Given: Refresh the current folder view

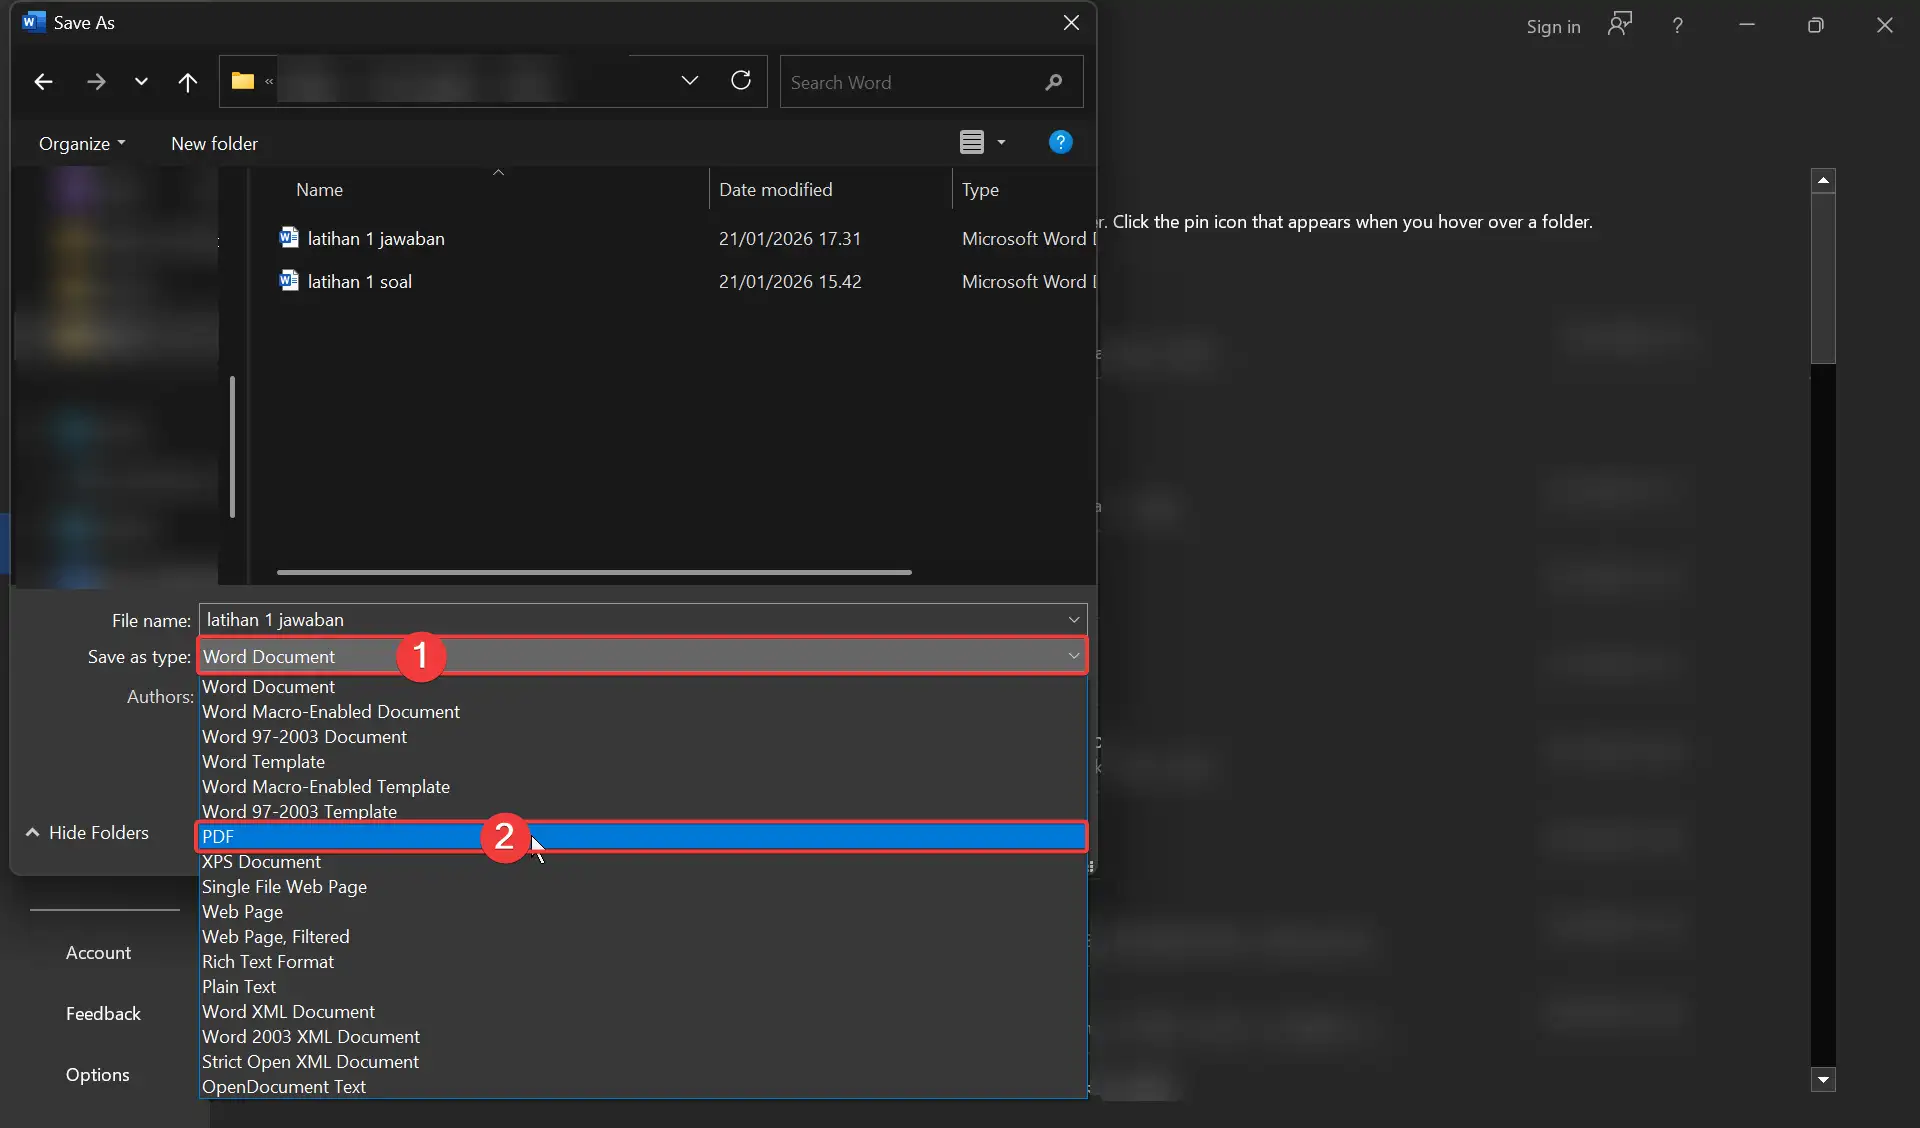Looking at the screenshot, I should tap(741, 81).
